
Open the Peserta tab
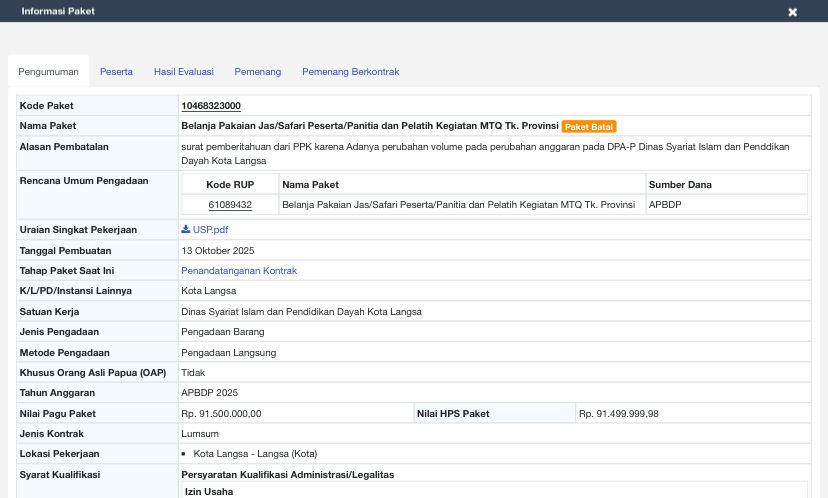[116, 72]
